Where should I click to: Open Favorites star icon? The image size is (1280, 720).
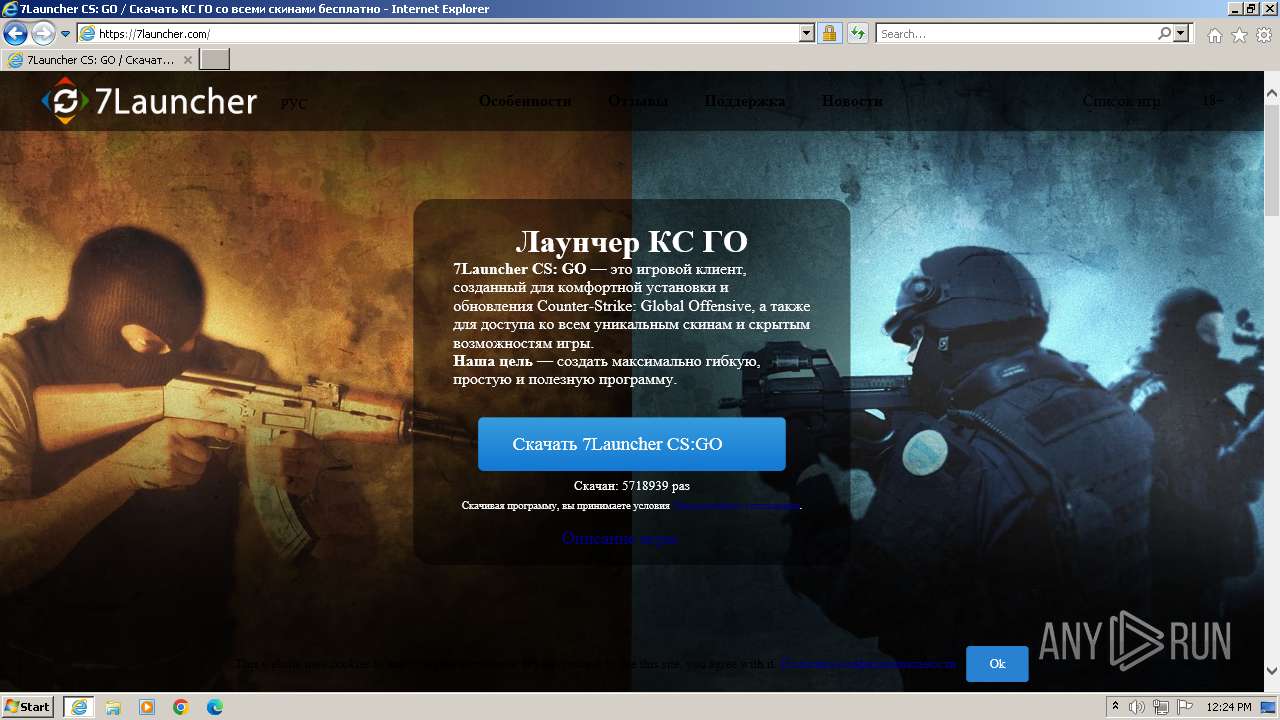click(1239, 35)
